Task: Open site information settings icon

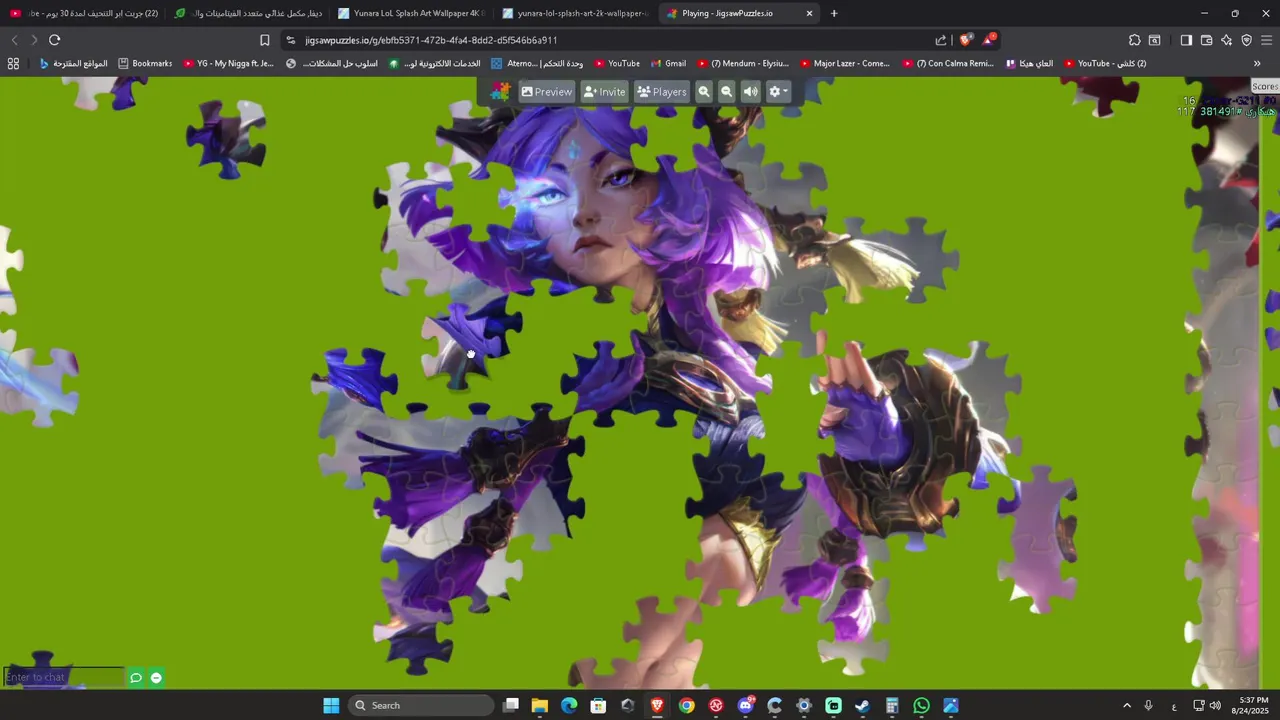Action: click(x=290, y=40)
